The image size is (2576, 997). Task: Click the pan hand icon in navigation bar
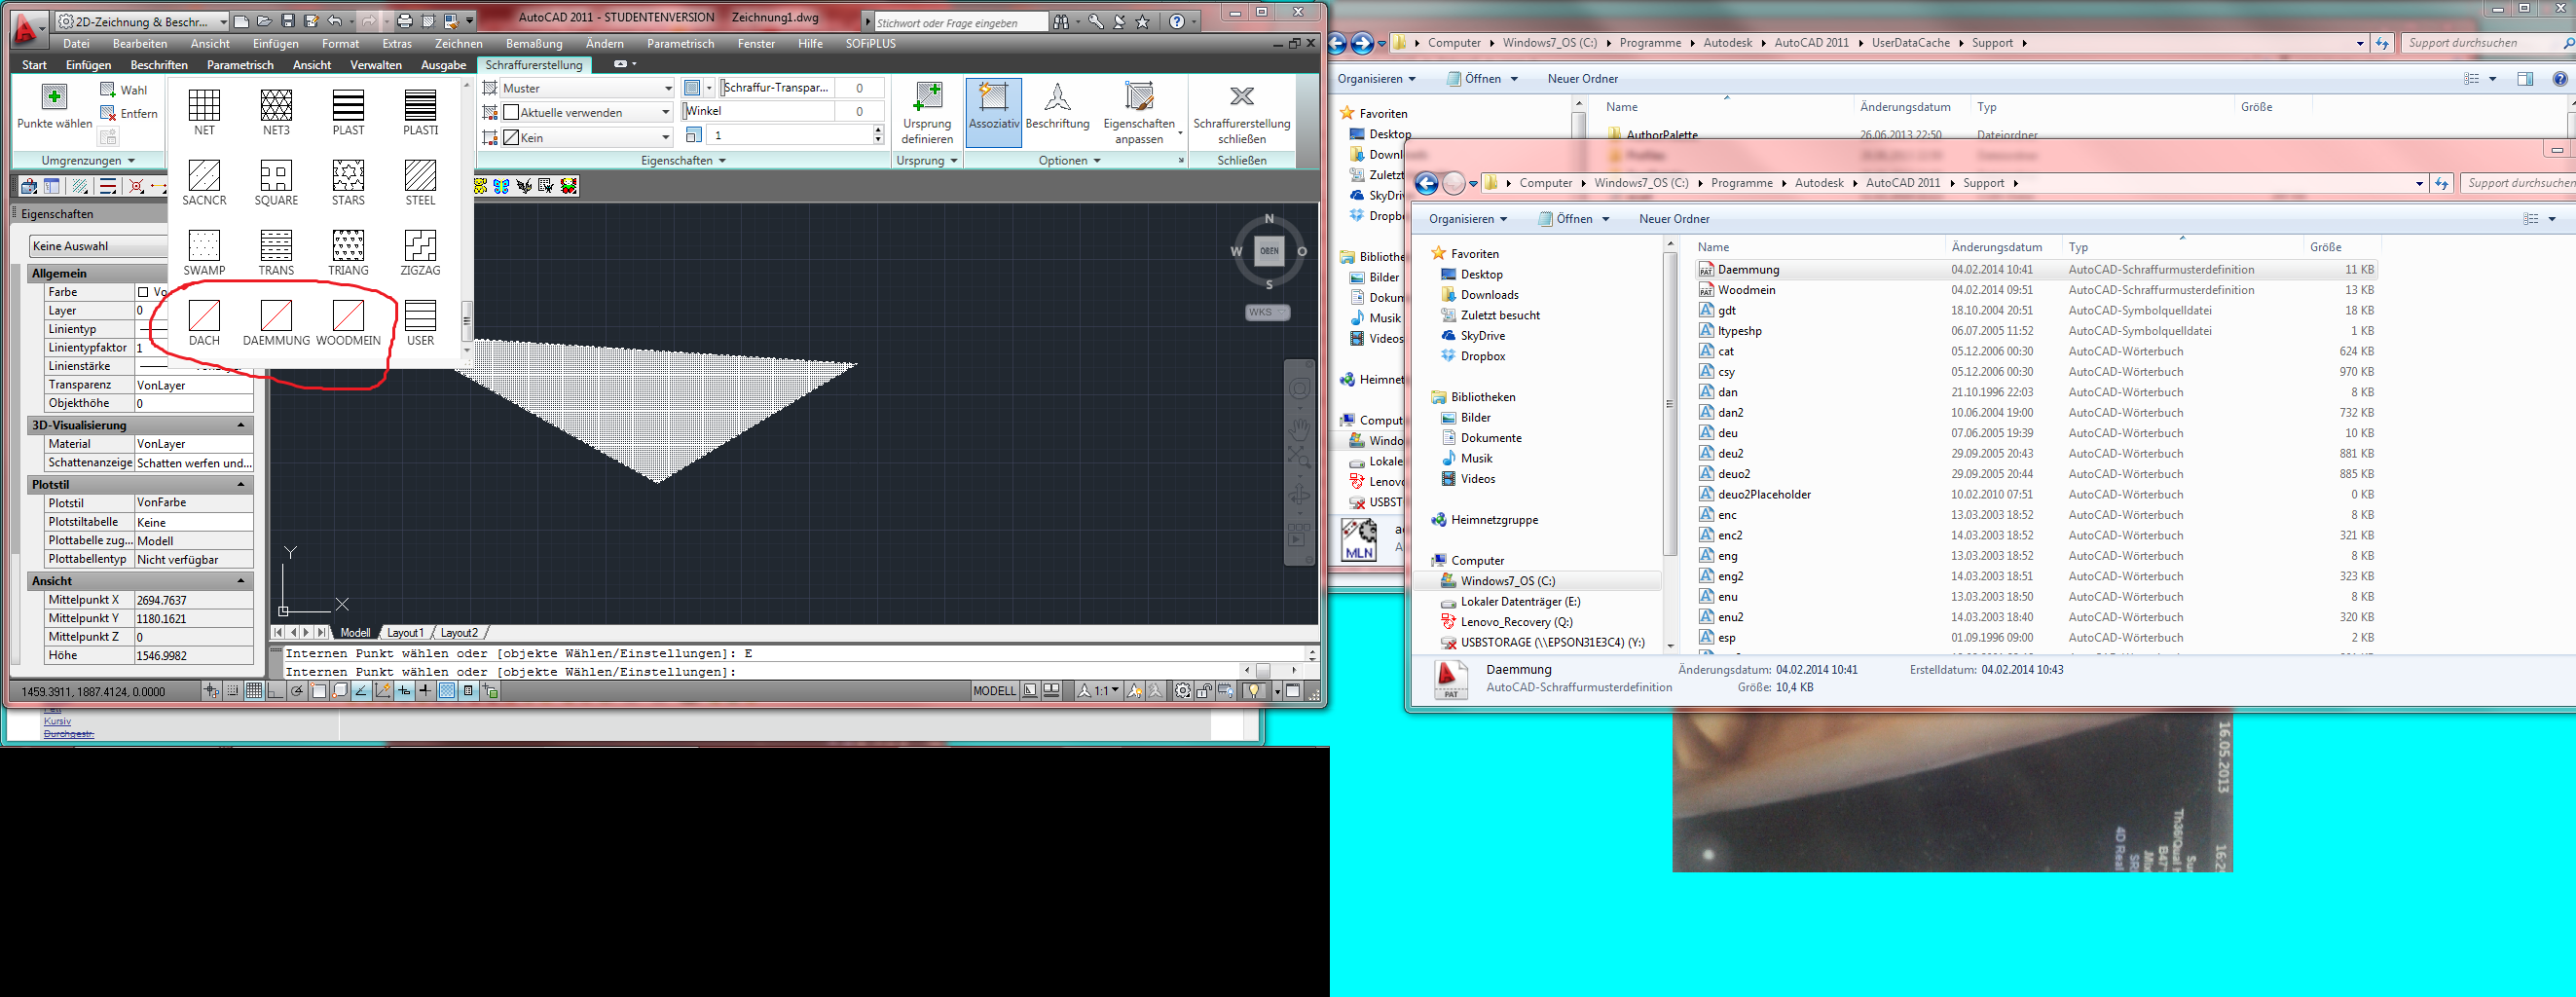tap(1299, 430)
